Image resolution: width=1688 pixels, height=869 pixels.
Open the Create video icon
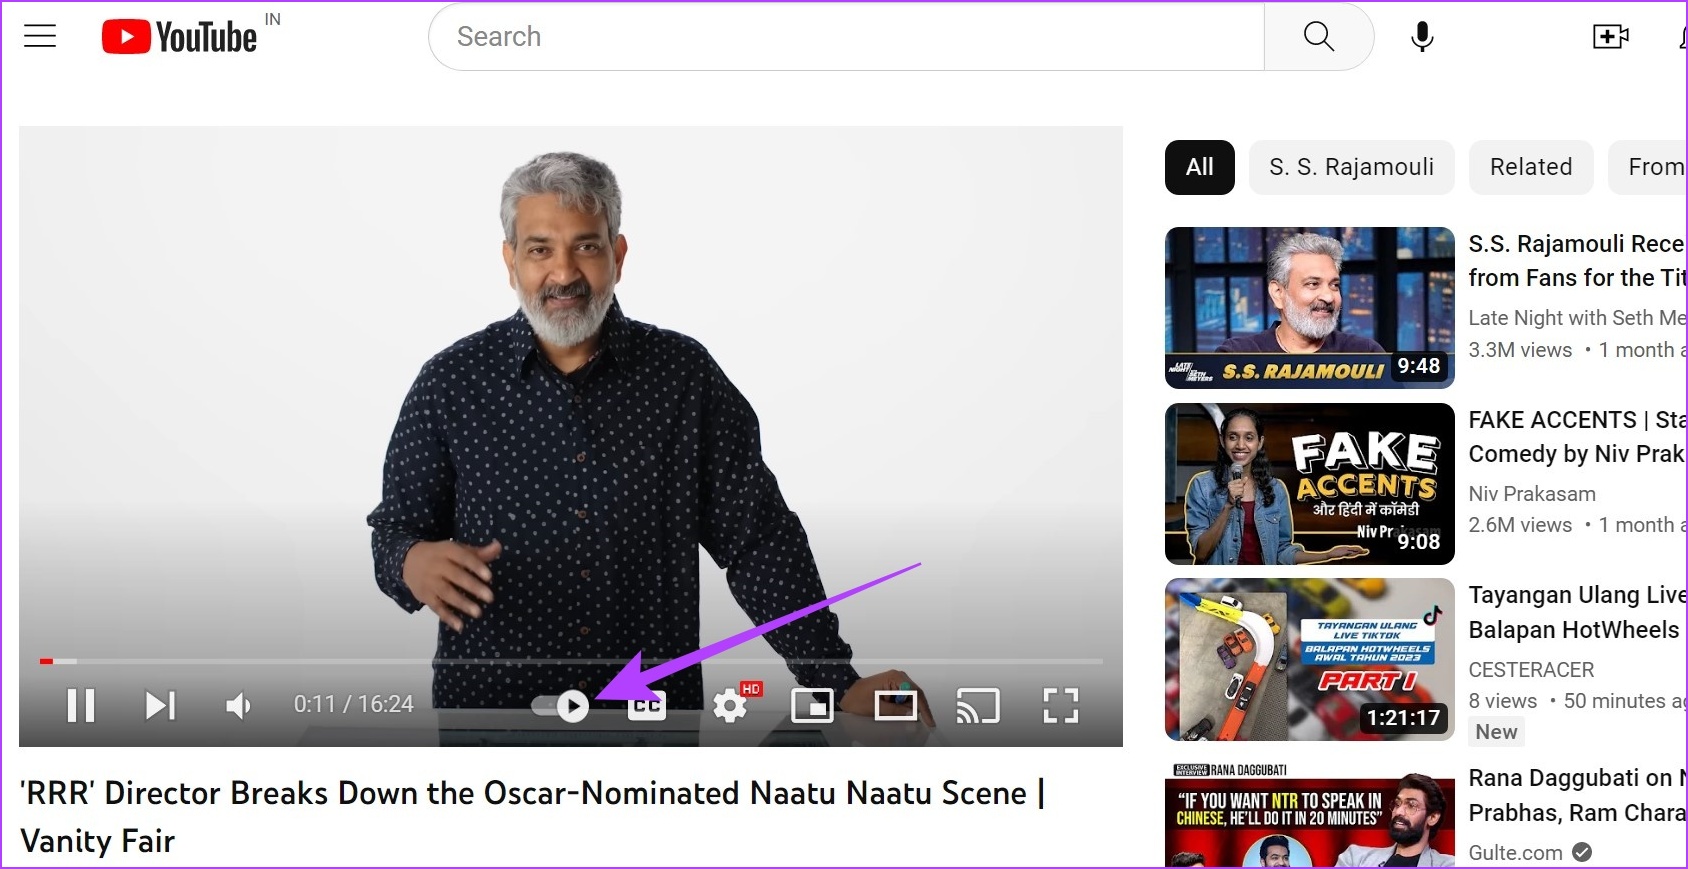click(x=1610, y=37)
